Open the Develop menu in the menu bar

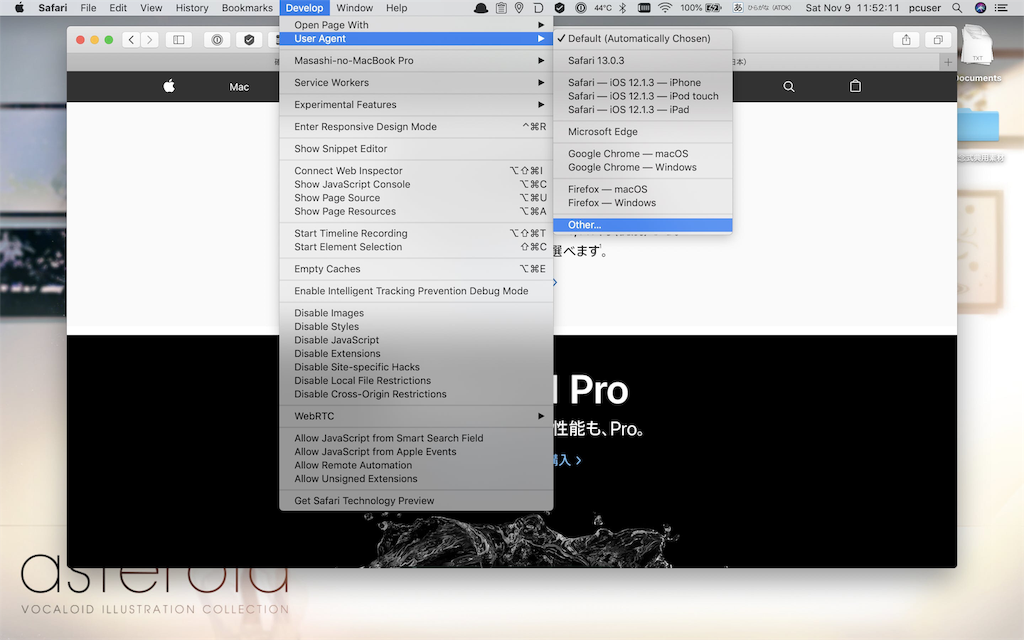[304, 8]
